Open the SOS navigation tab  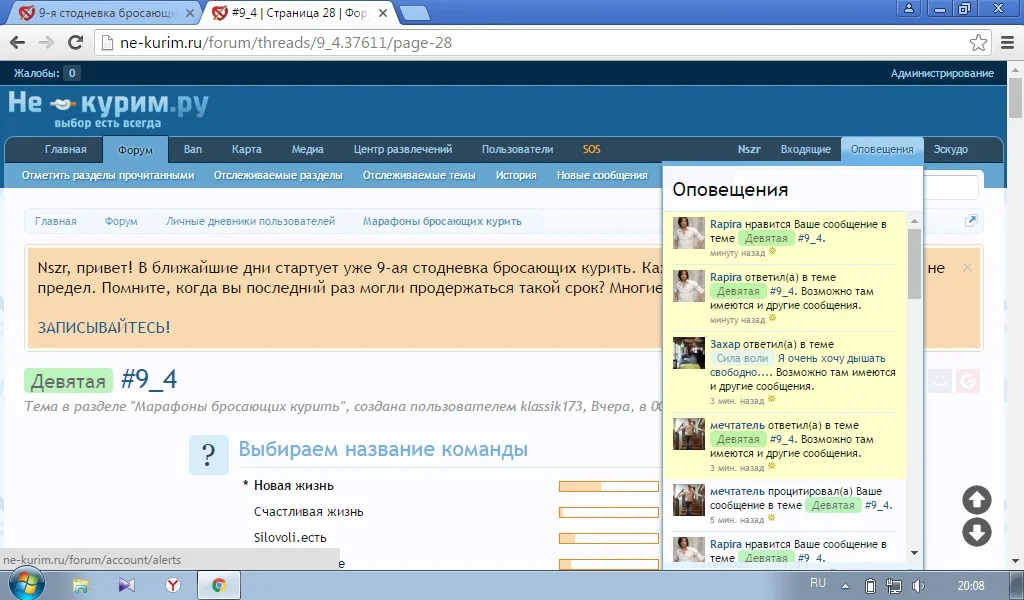click(x=592, y=149)
